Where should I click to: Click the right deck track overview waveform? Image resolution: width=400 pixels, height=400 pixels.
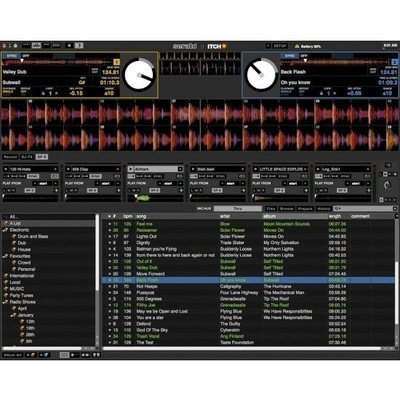click(x=336, y=62)
